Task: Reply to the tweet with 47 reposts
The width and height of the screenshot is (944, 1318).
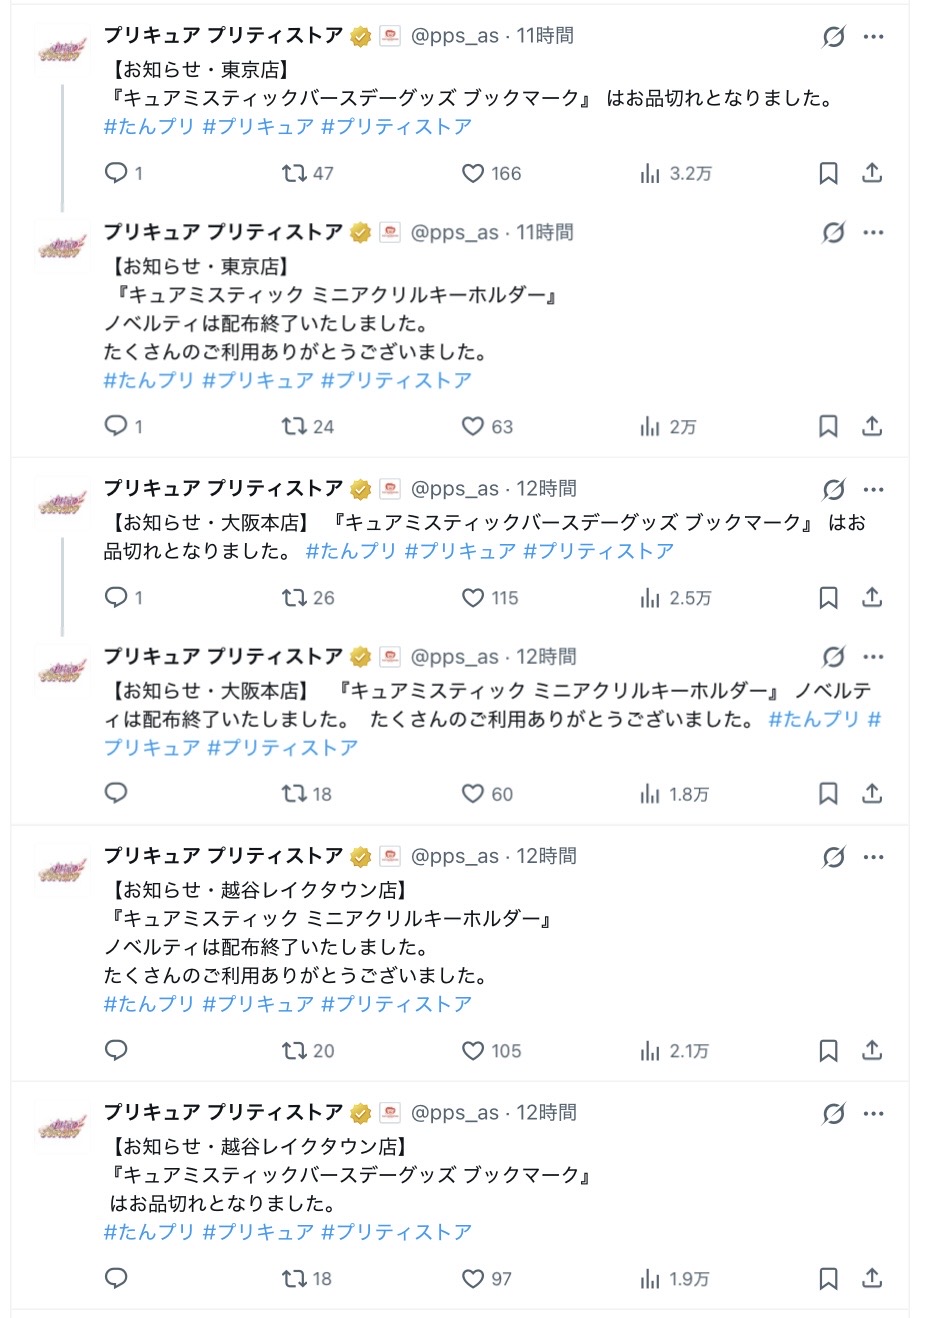Action: pyautogui.click(x=116, y=174)
